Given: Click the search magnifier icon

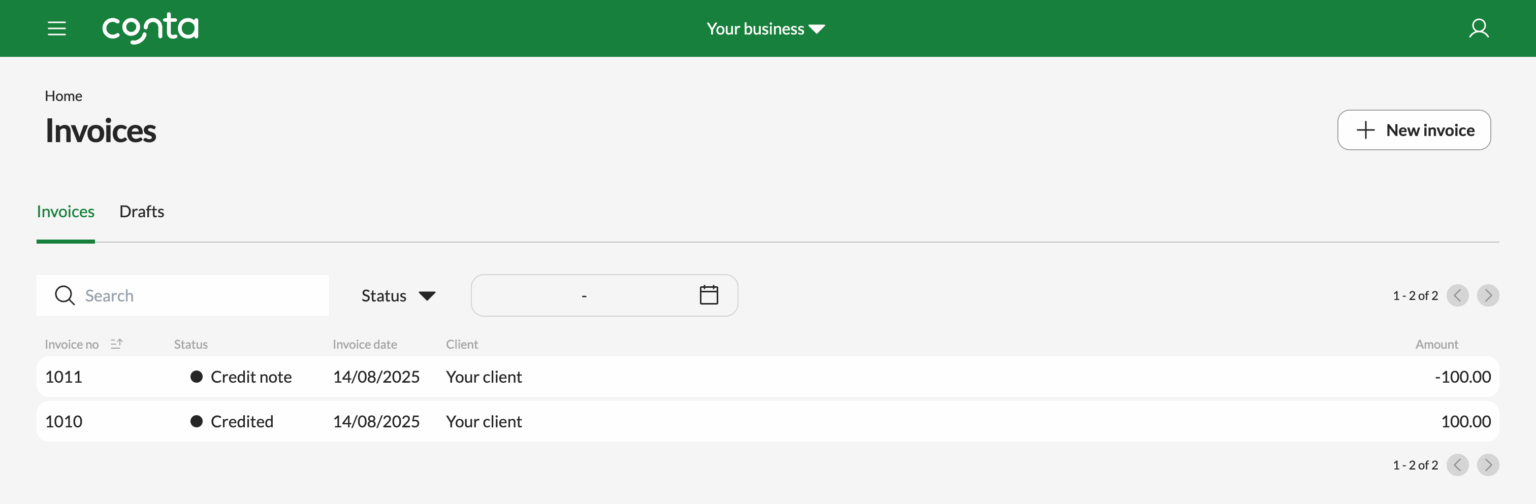Looking at the screenshot, I should tap(65, 295).
